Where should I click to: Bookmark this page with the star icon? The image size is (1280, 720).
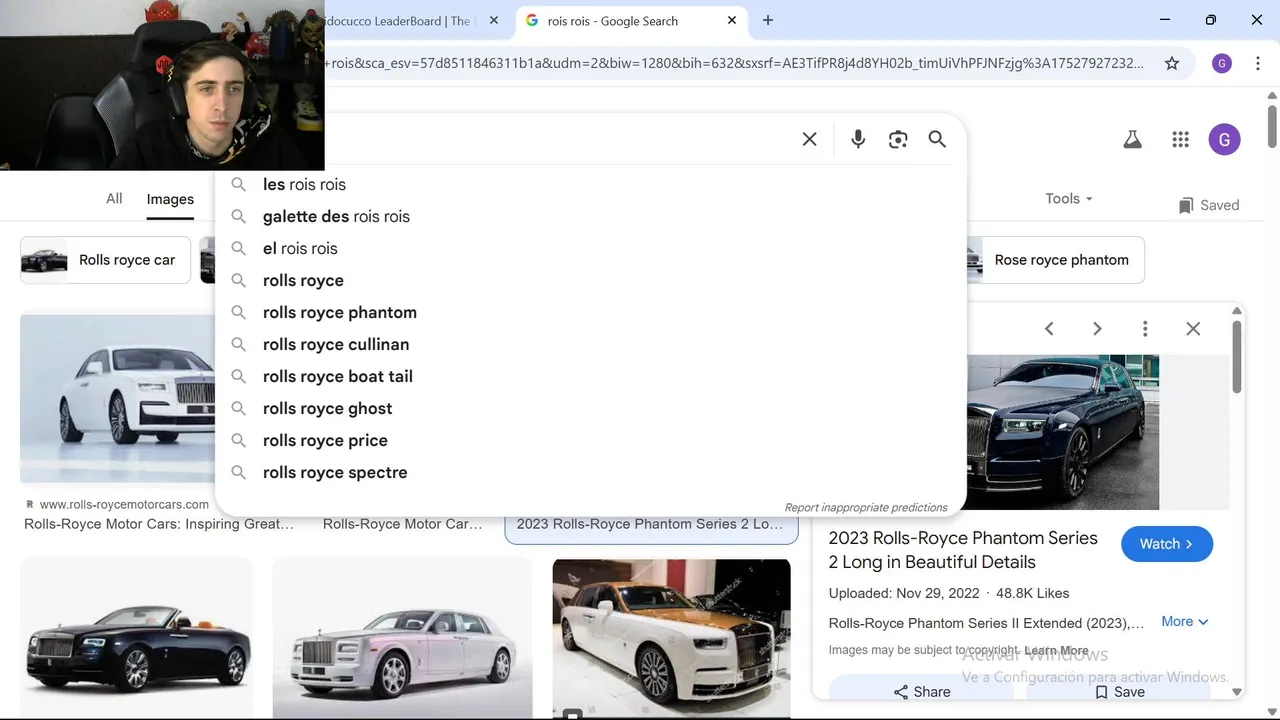[1172, 63]
